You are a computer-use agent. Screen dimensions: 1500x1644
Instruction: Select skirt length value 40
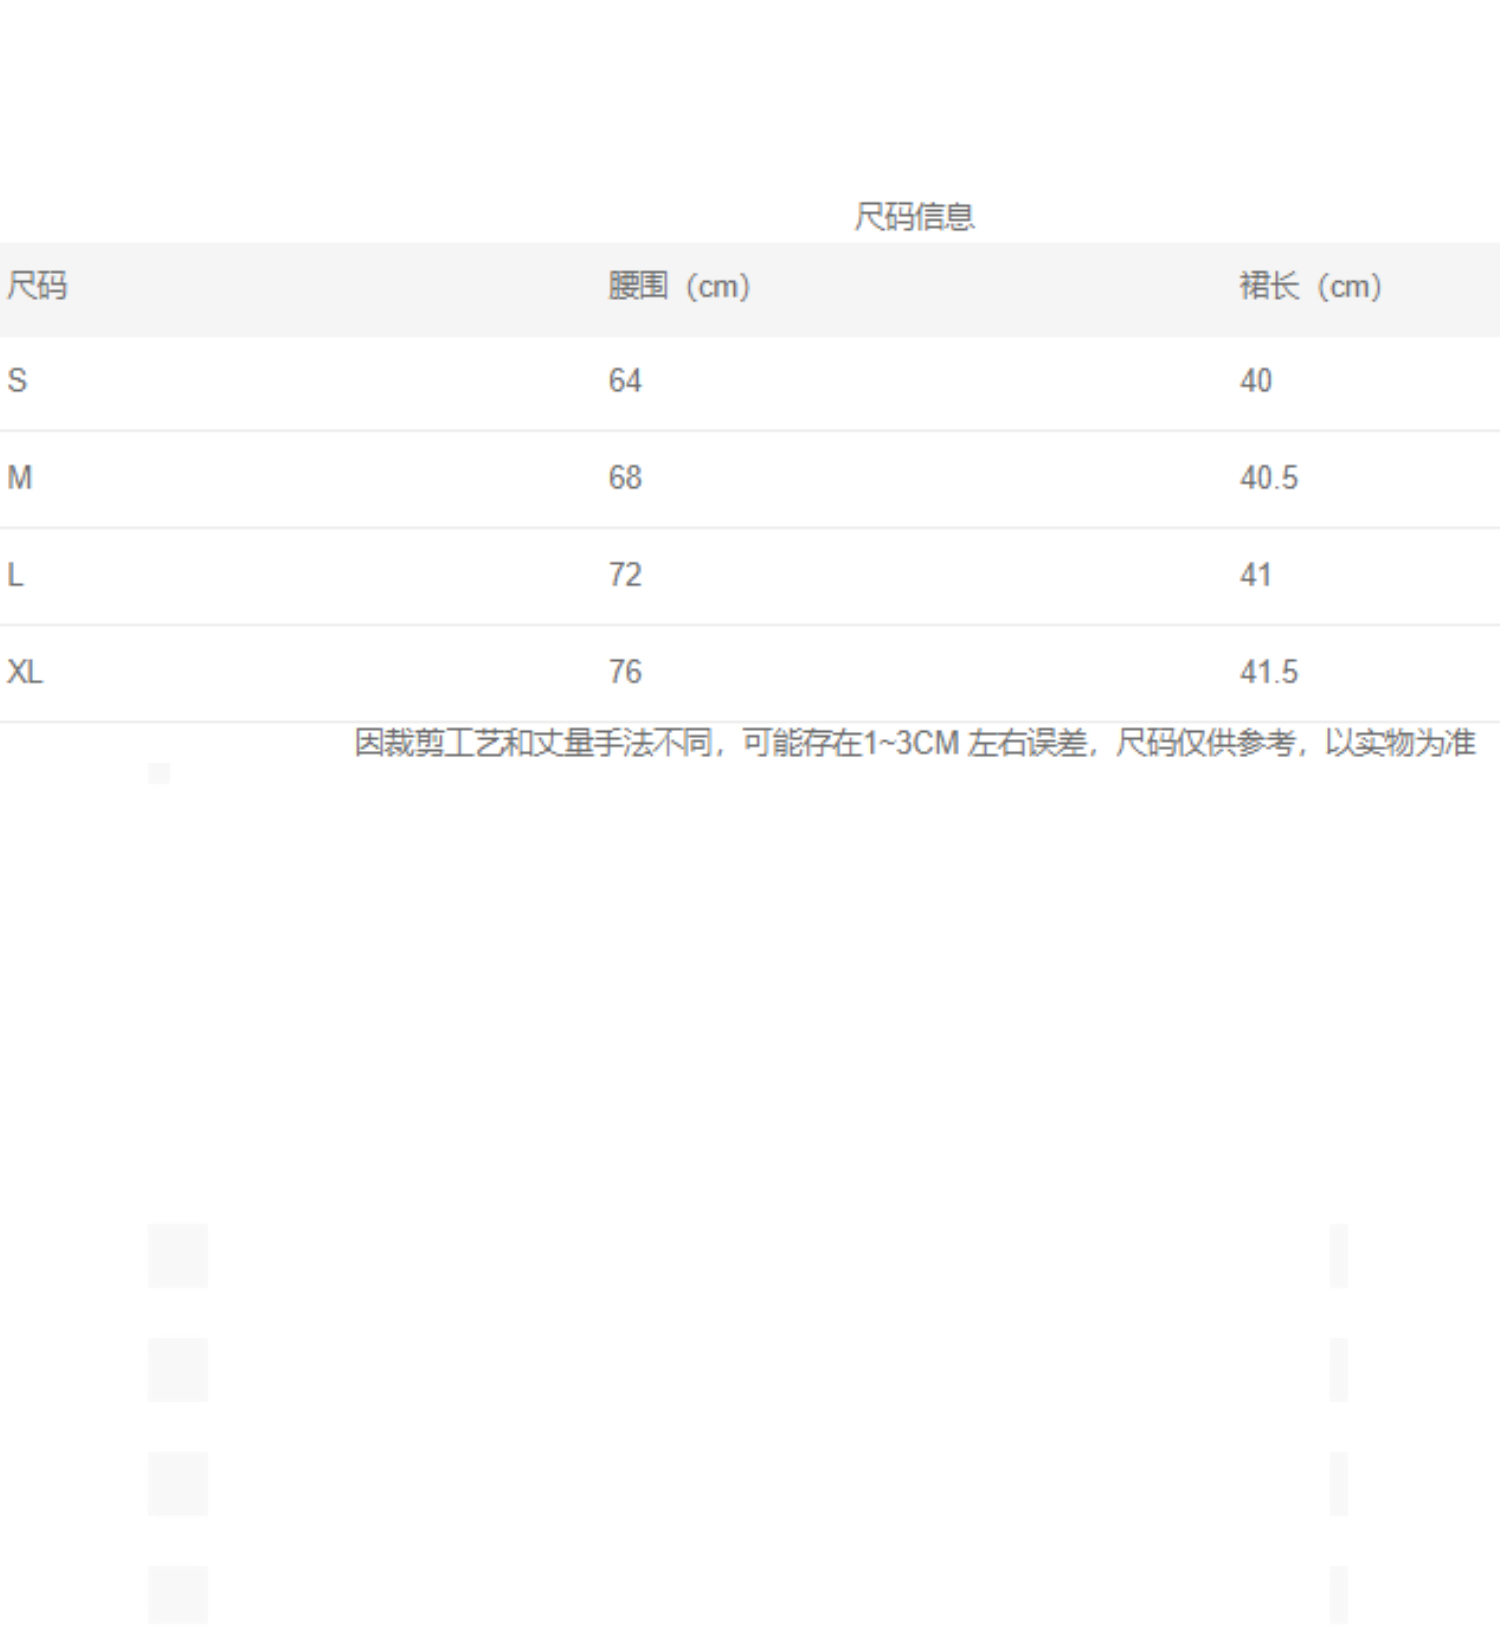[1256, 381]
